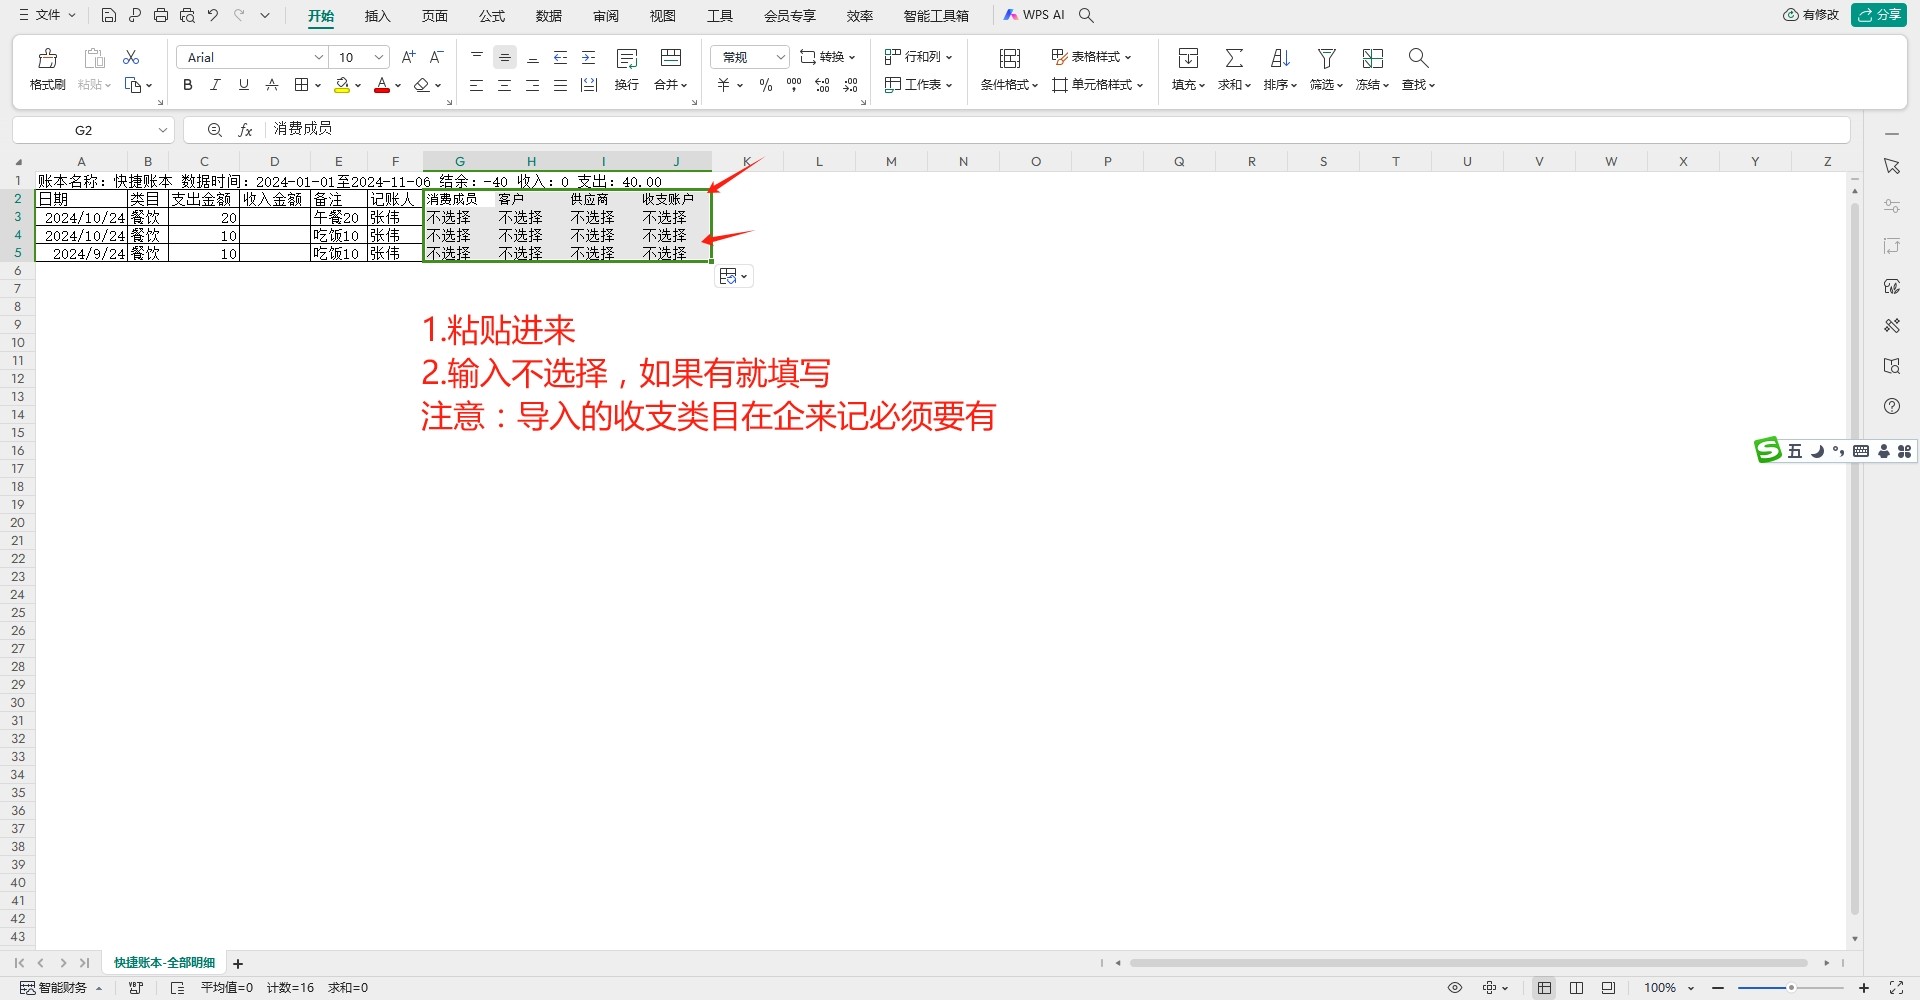
Task: Click the formula bar input field
Action: tap(1050, 129)
